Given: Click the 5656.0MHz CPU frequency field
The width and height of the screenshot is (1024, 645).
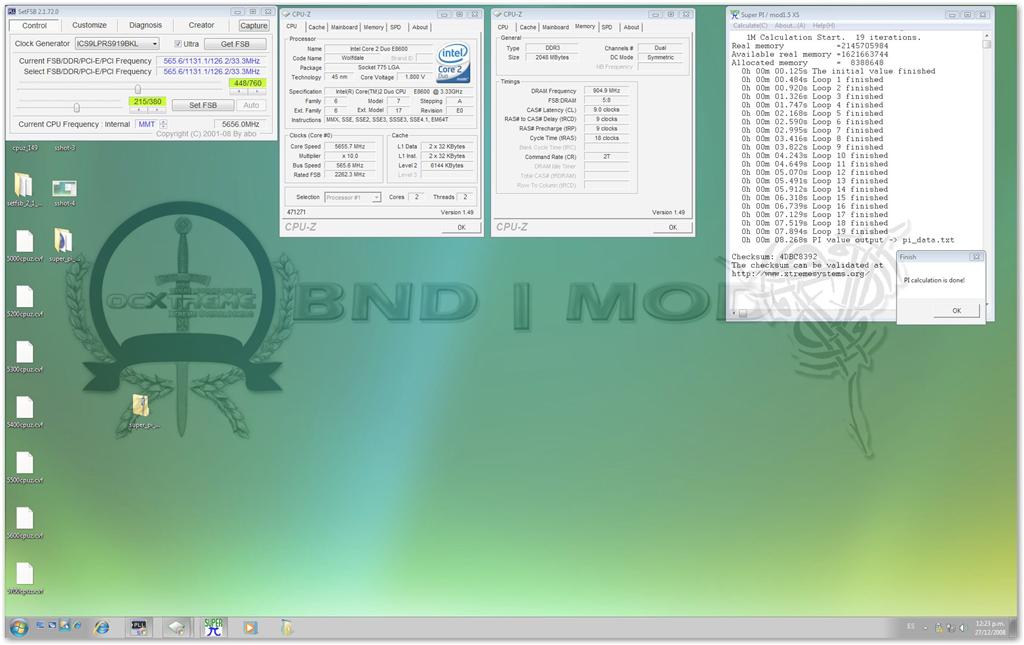Looking at the screenshot, I should [x=240, y=124].
